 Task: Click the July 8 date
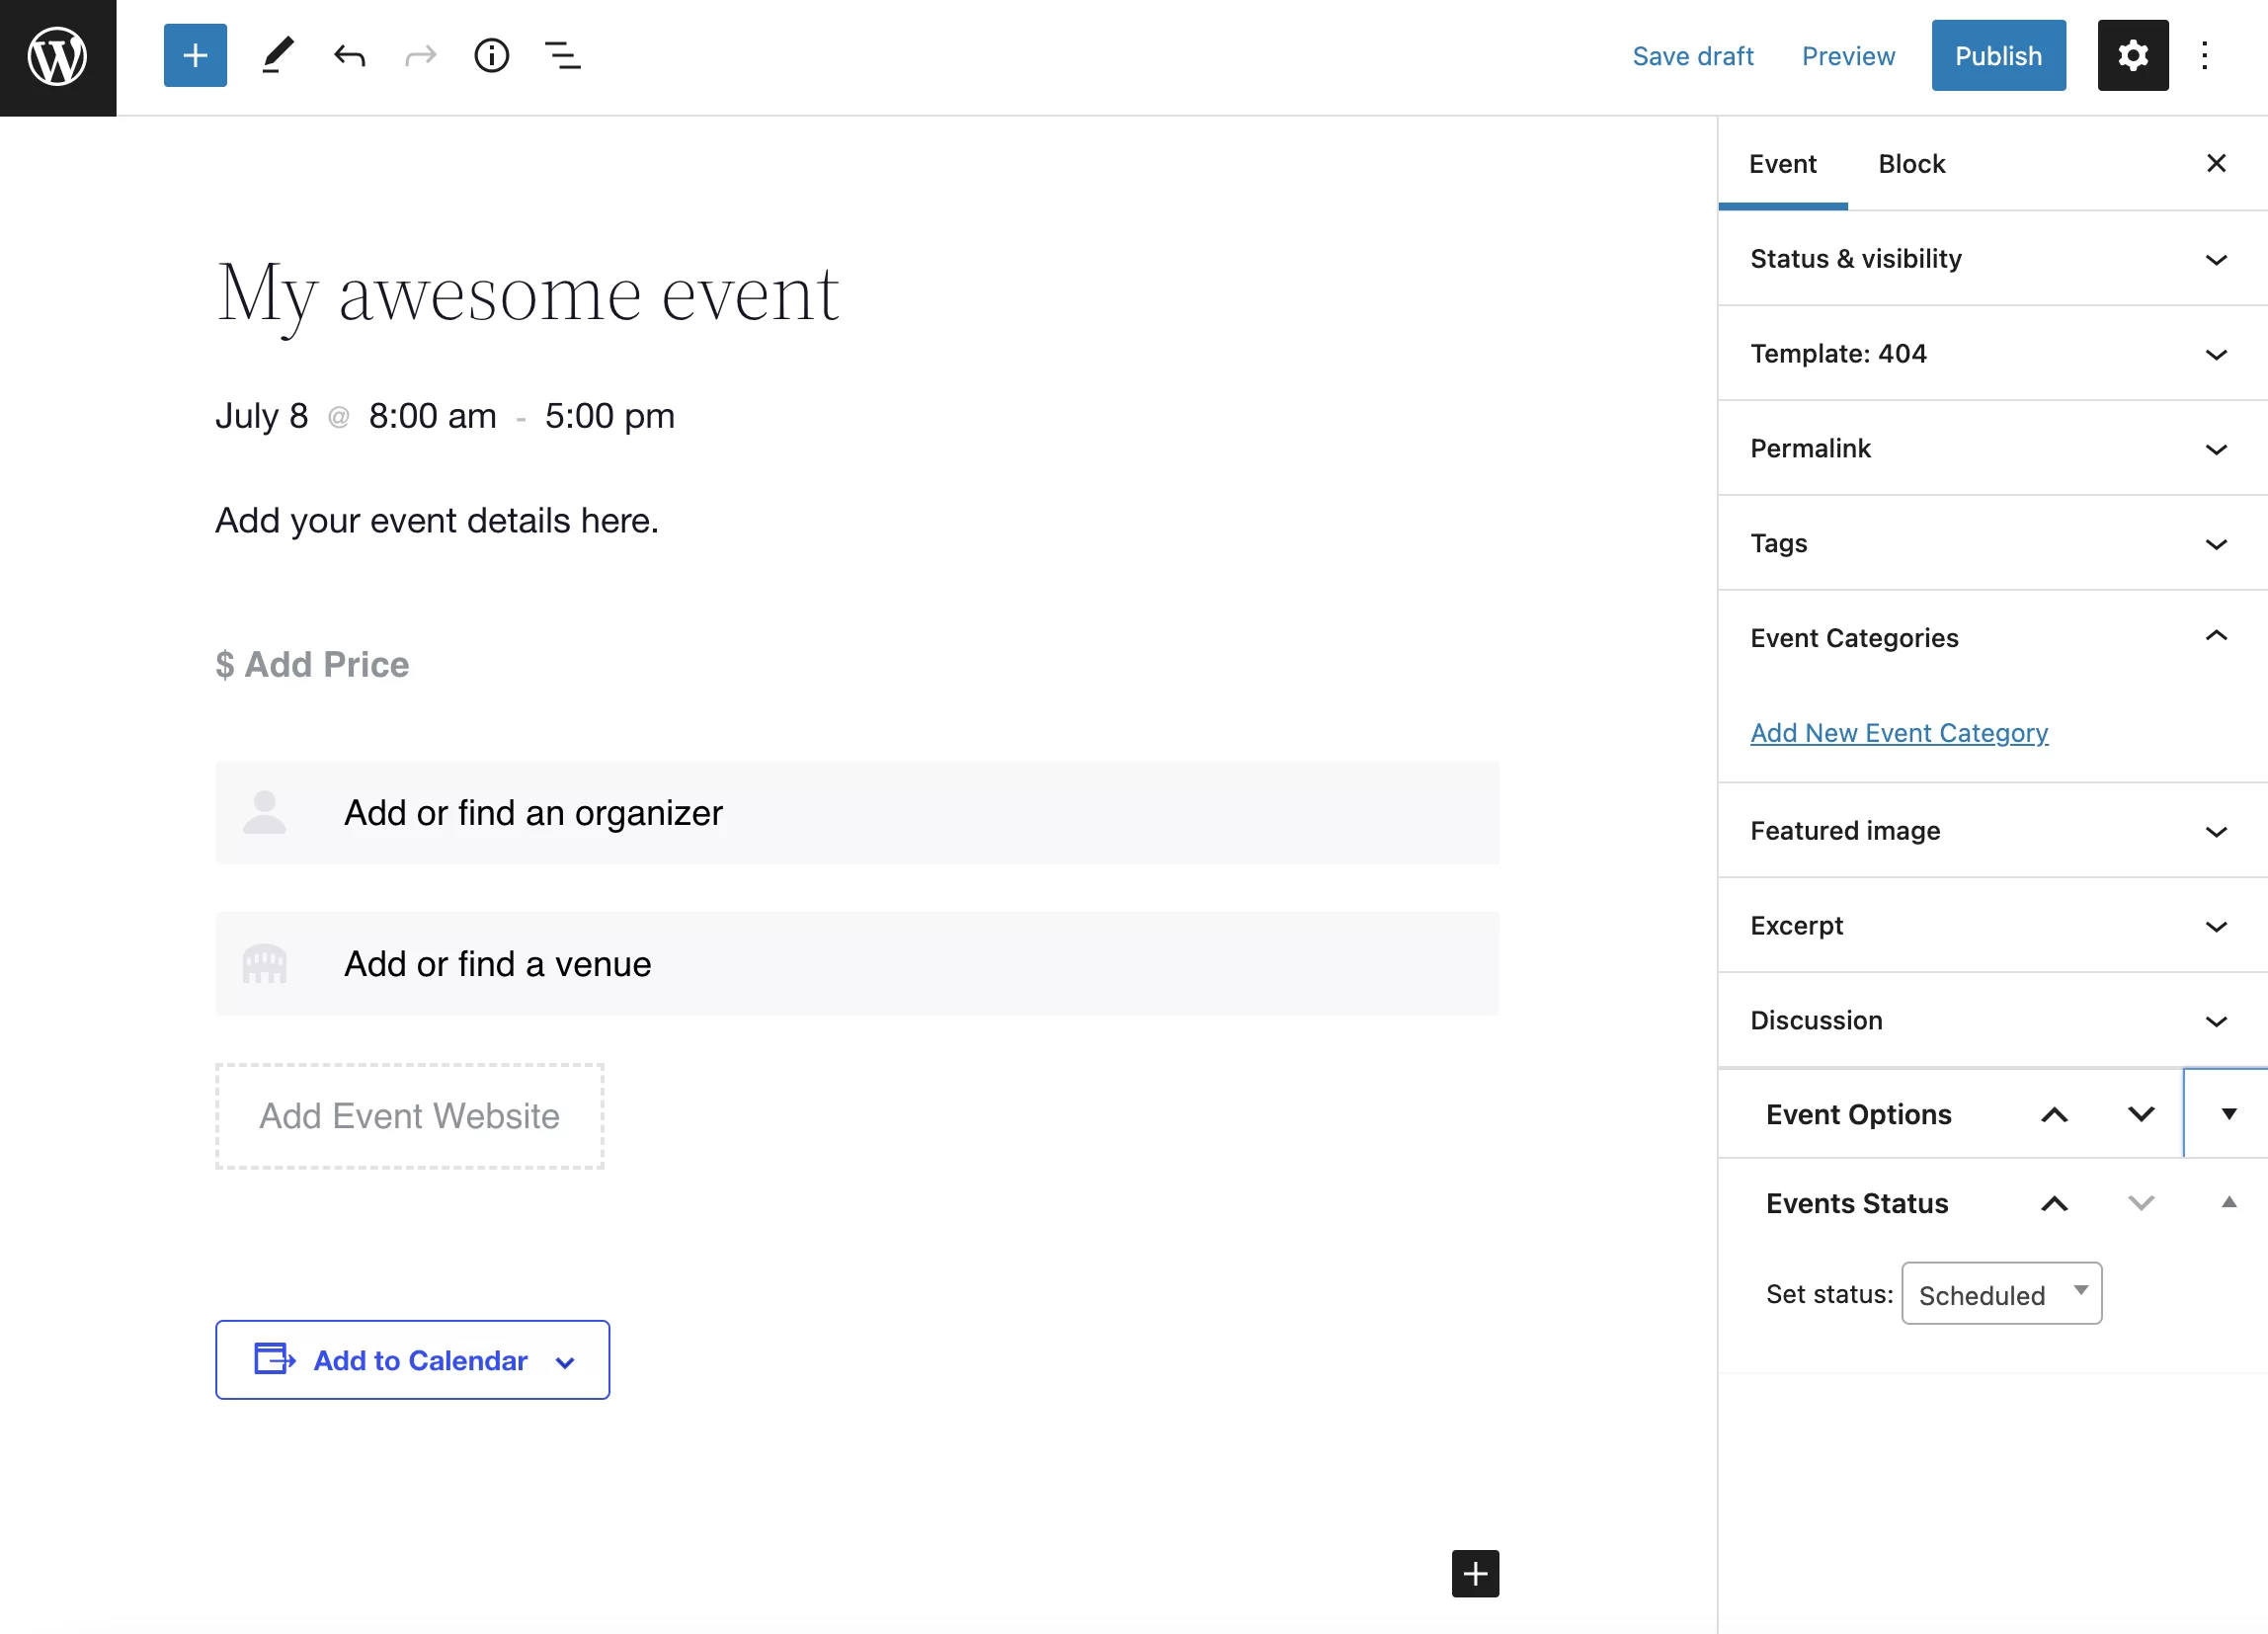pos(262,416)
